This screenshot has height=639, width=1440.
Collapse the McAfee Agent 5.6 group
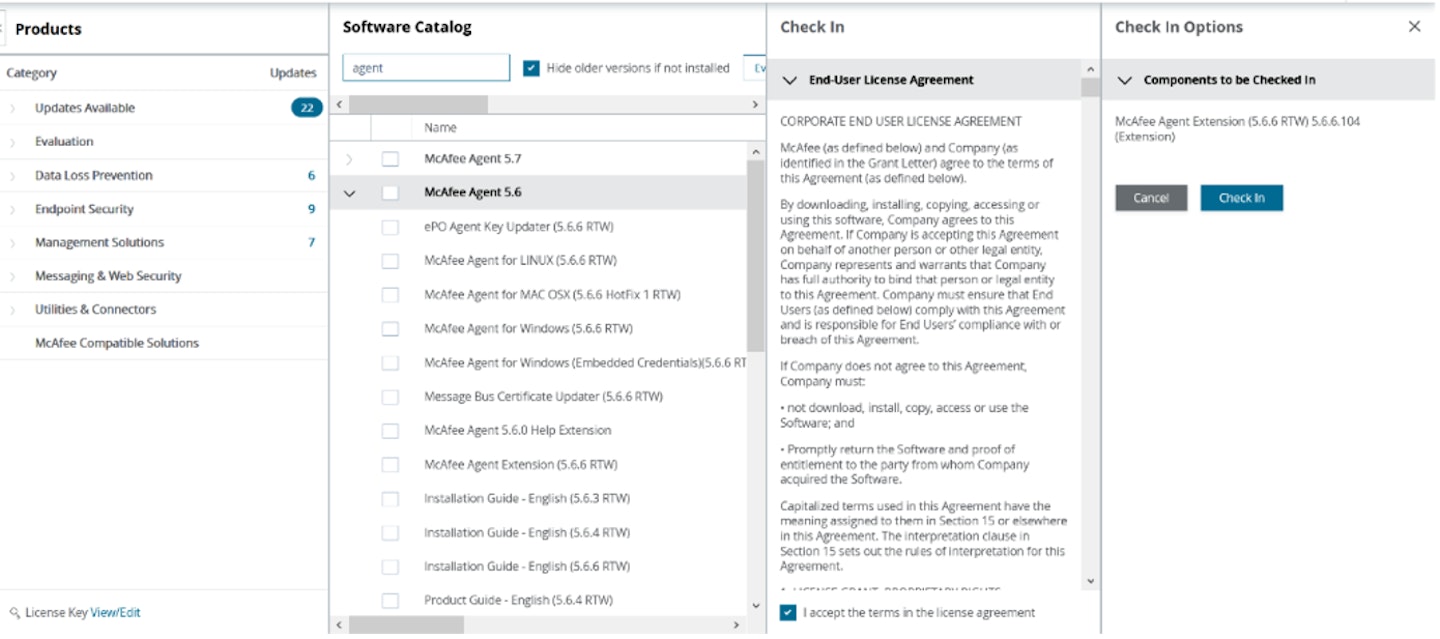tap(349, 193)
